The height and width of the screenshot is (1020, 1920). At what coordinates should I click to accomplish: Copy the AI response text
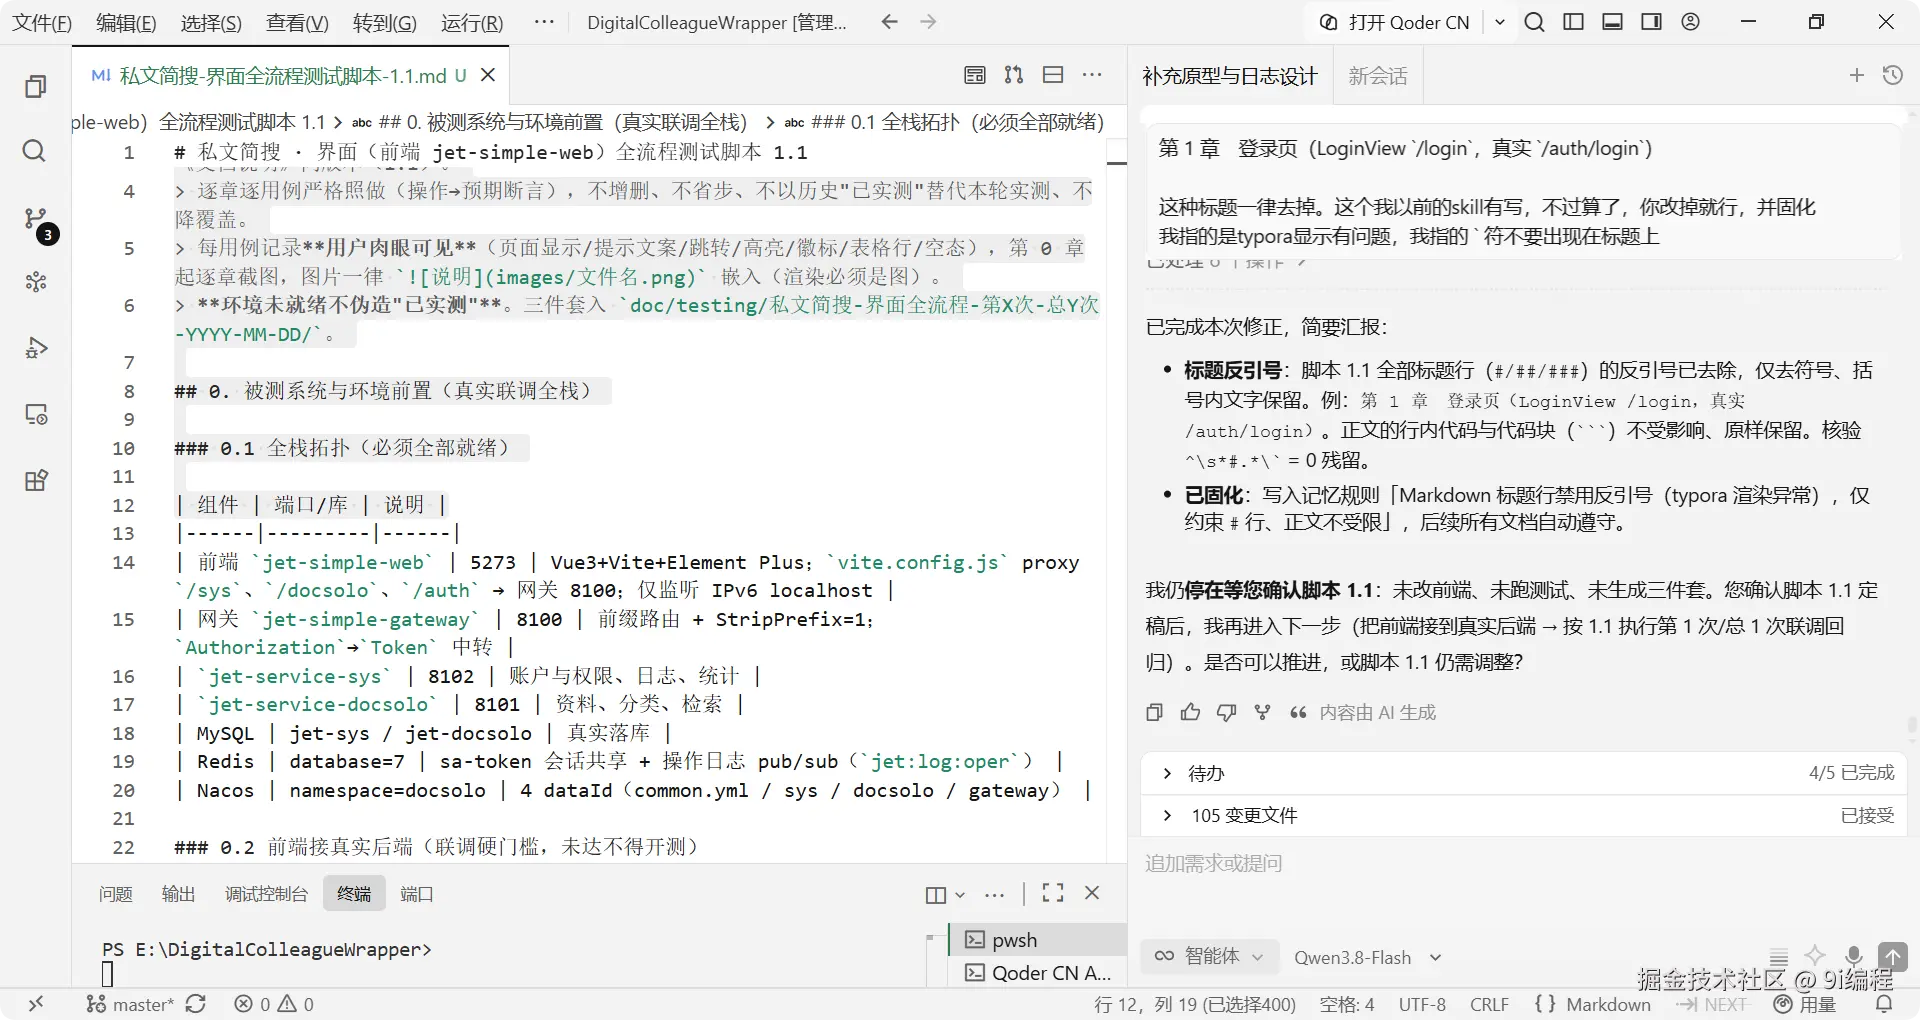tap(1154, 712)
